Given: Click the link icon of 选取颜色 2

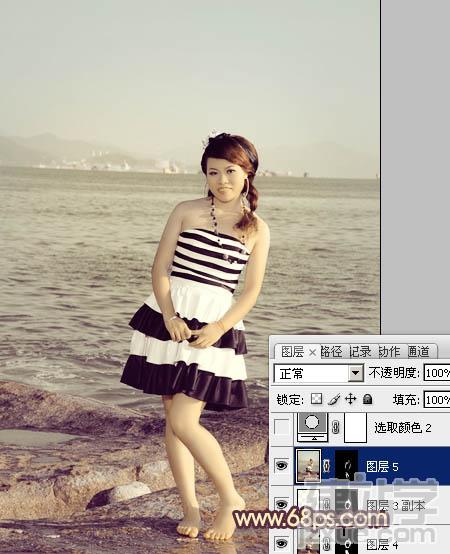Looking at the screenshot, I should tap(336, 428).
